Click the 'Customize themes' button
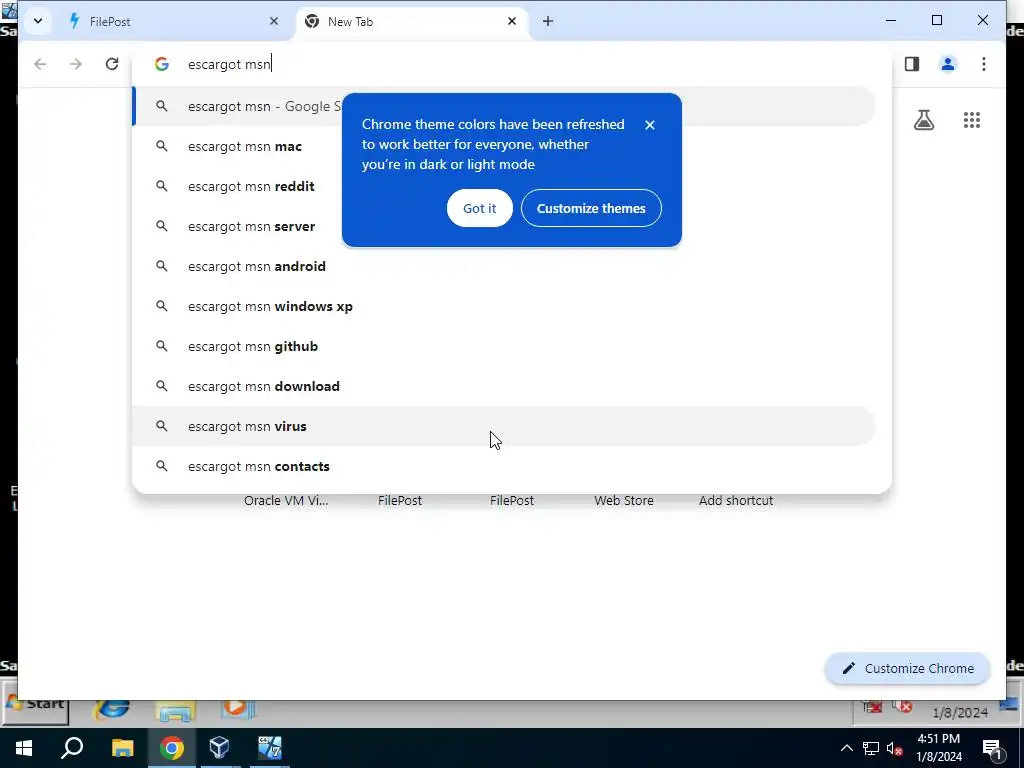Screen dimensions: 1024x768 (591, 208)
